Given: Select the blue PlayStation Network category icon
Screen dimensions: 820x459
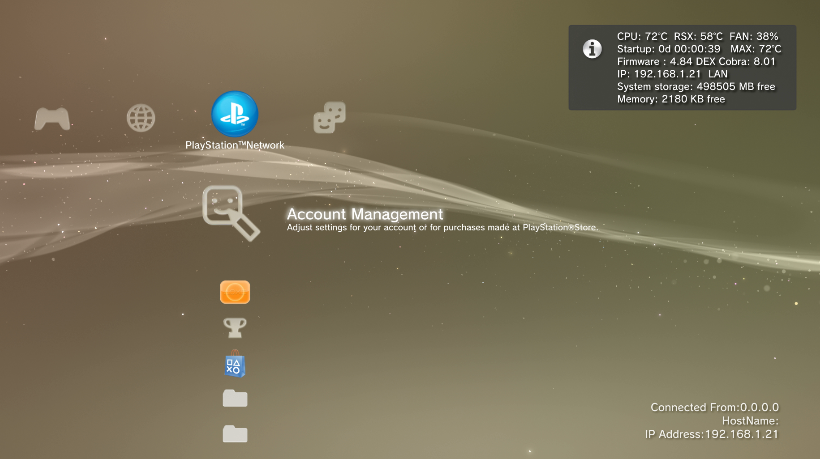Looking at the screenshot, I should coord(235,114).
